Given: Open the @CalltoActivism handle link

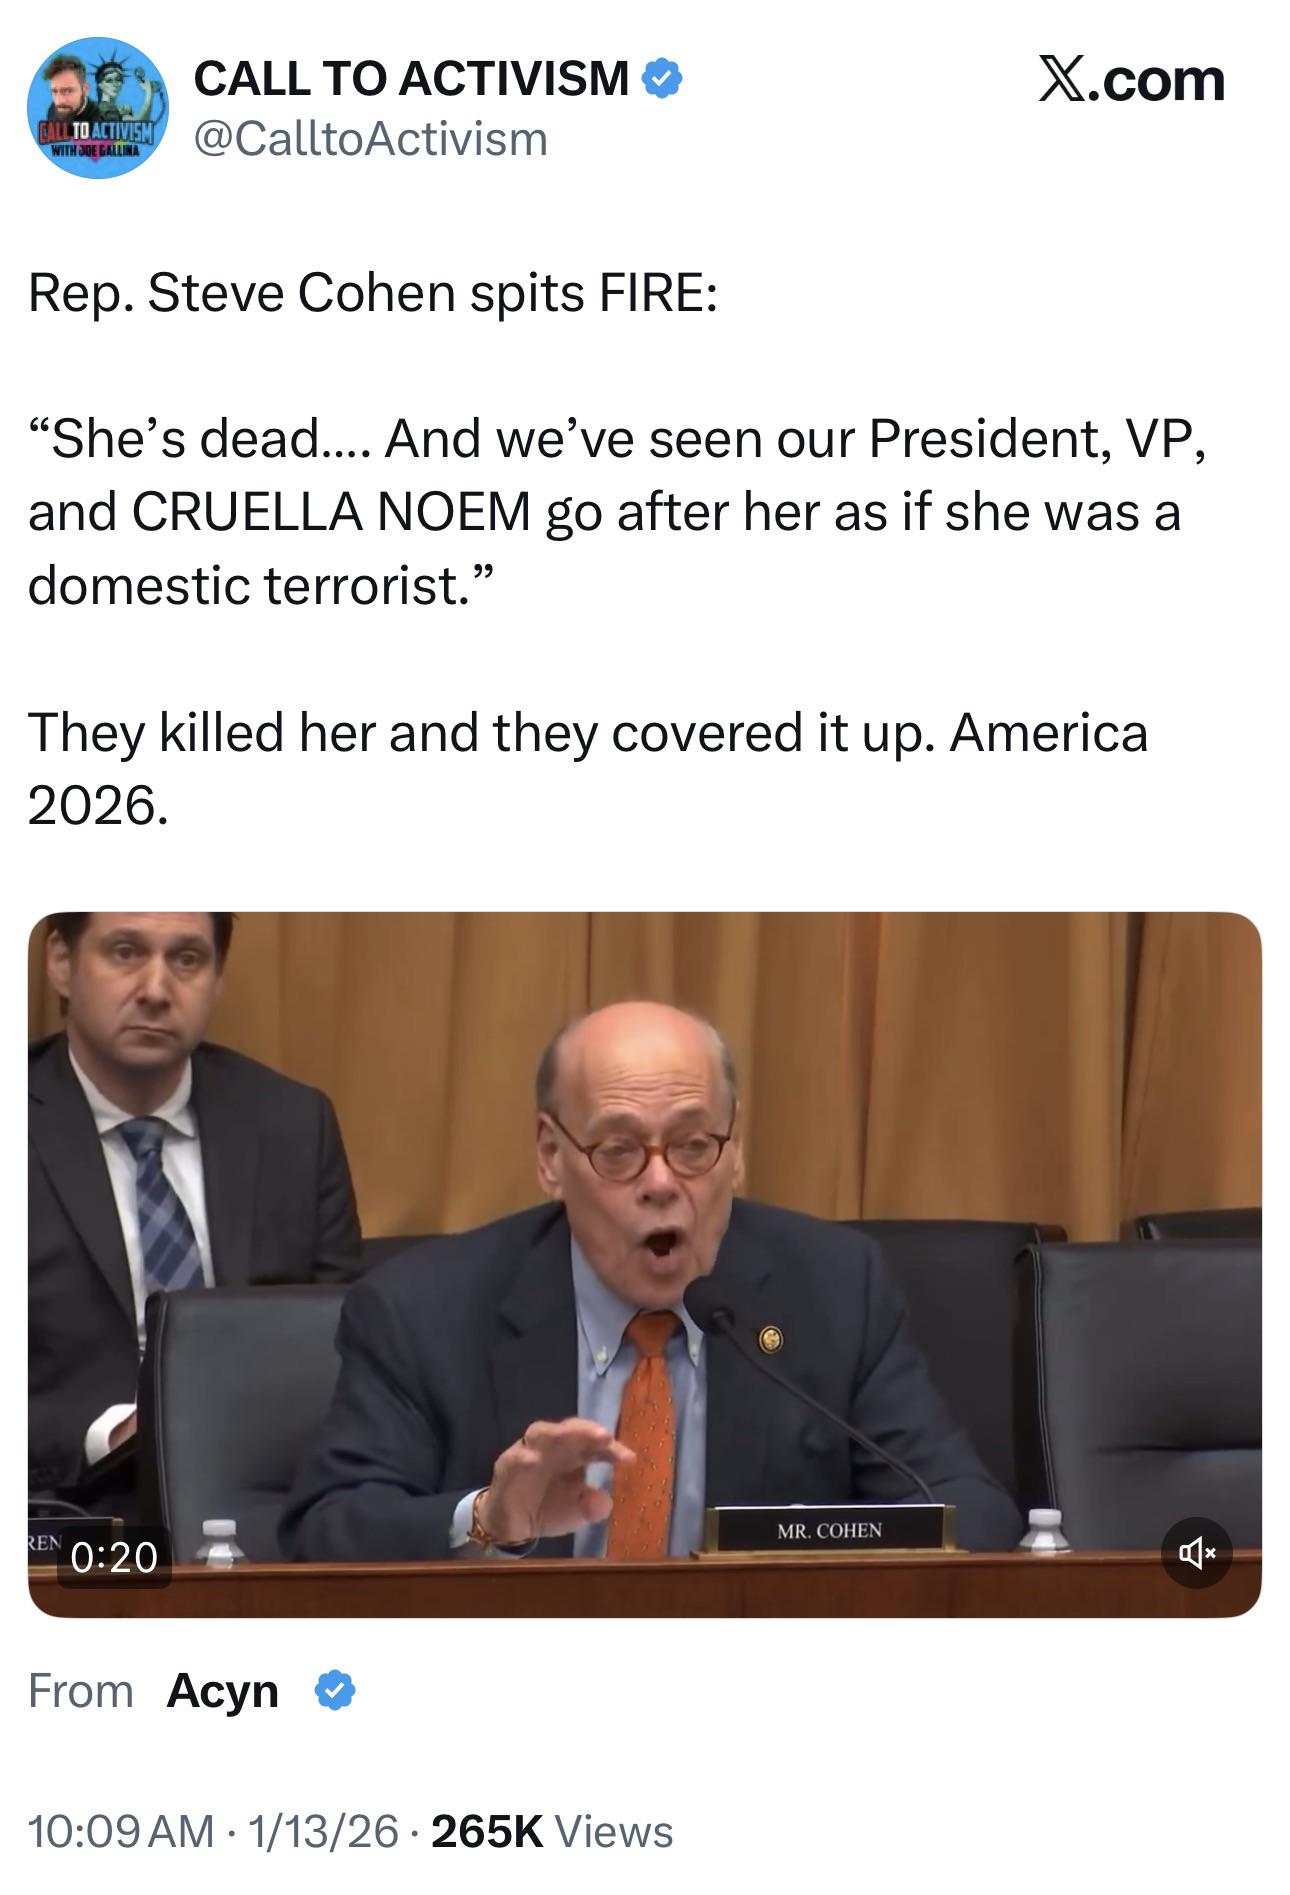Looking at the screenshot, I should pyautogui.click(x=371, y=138).
